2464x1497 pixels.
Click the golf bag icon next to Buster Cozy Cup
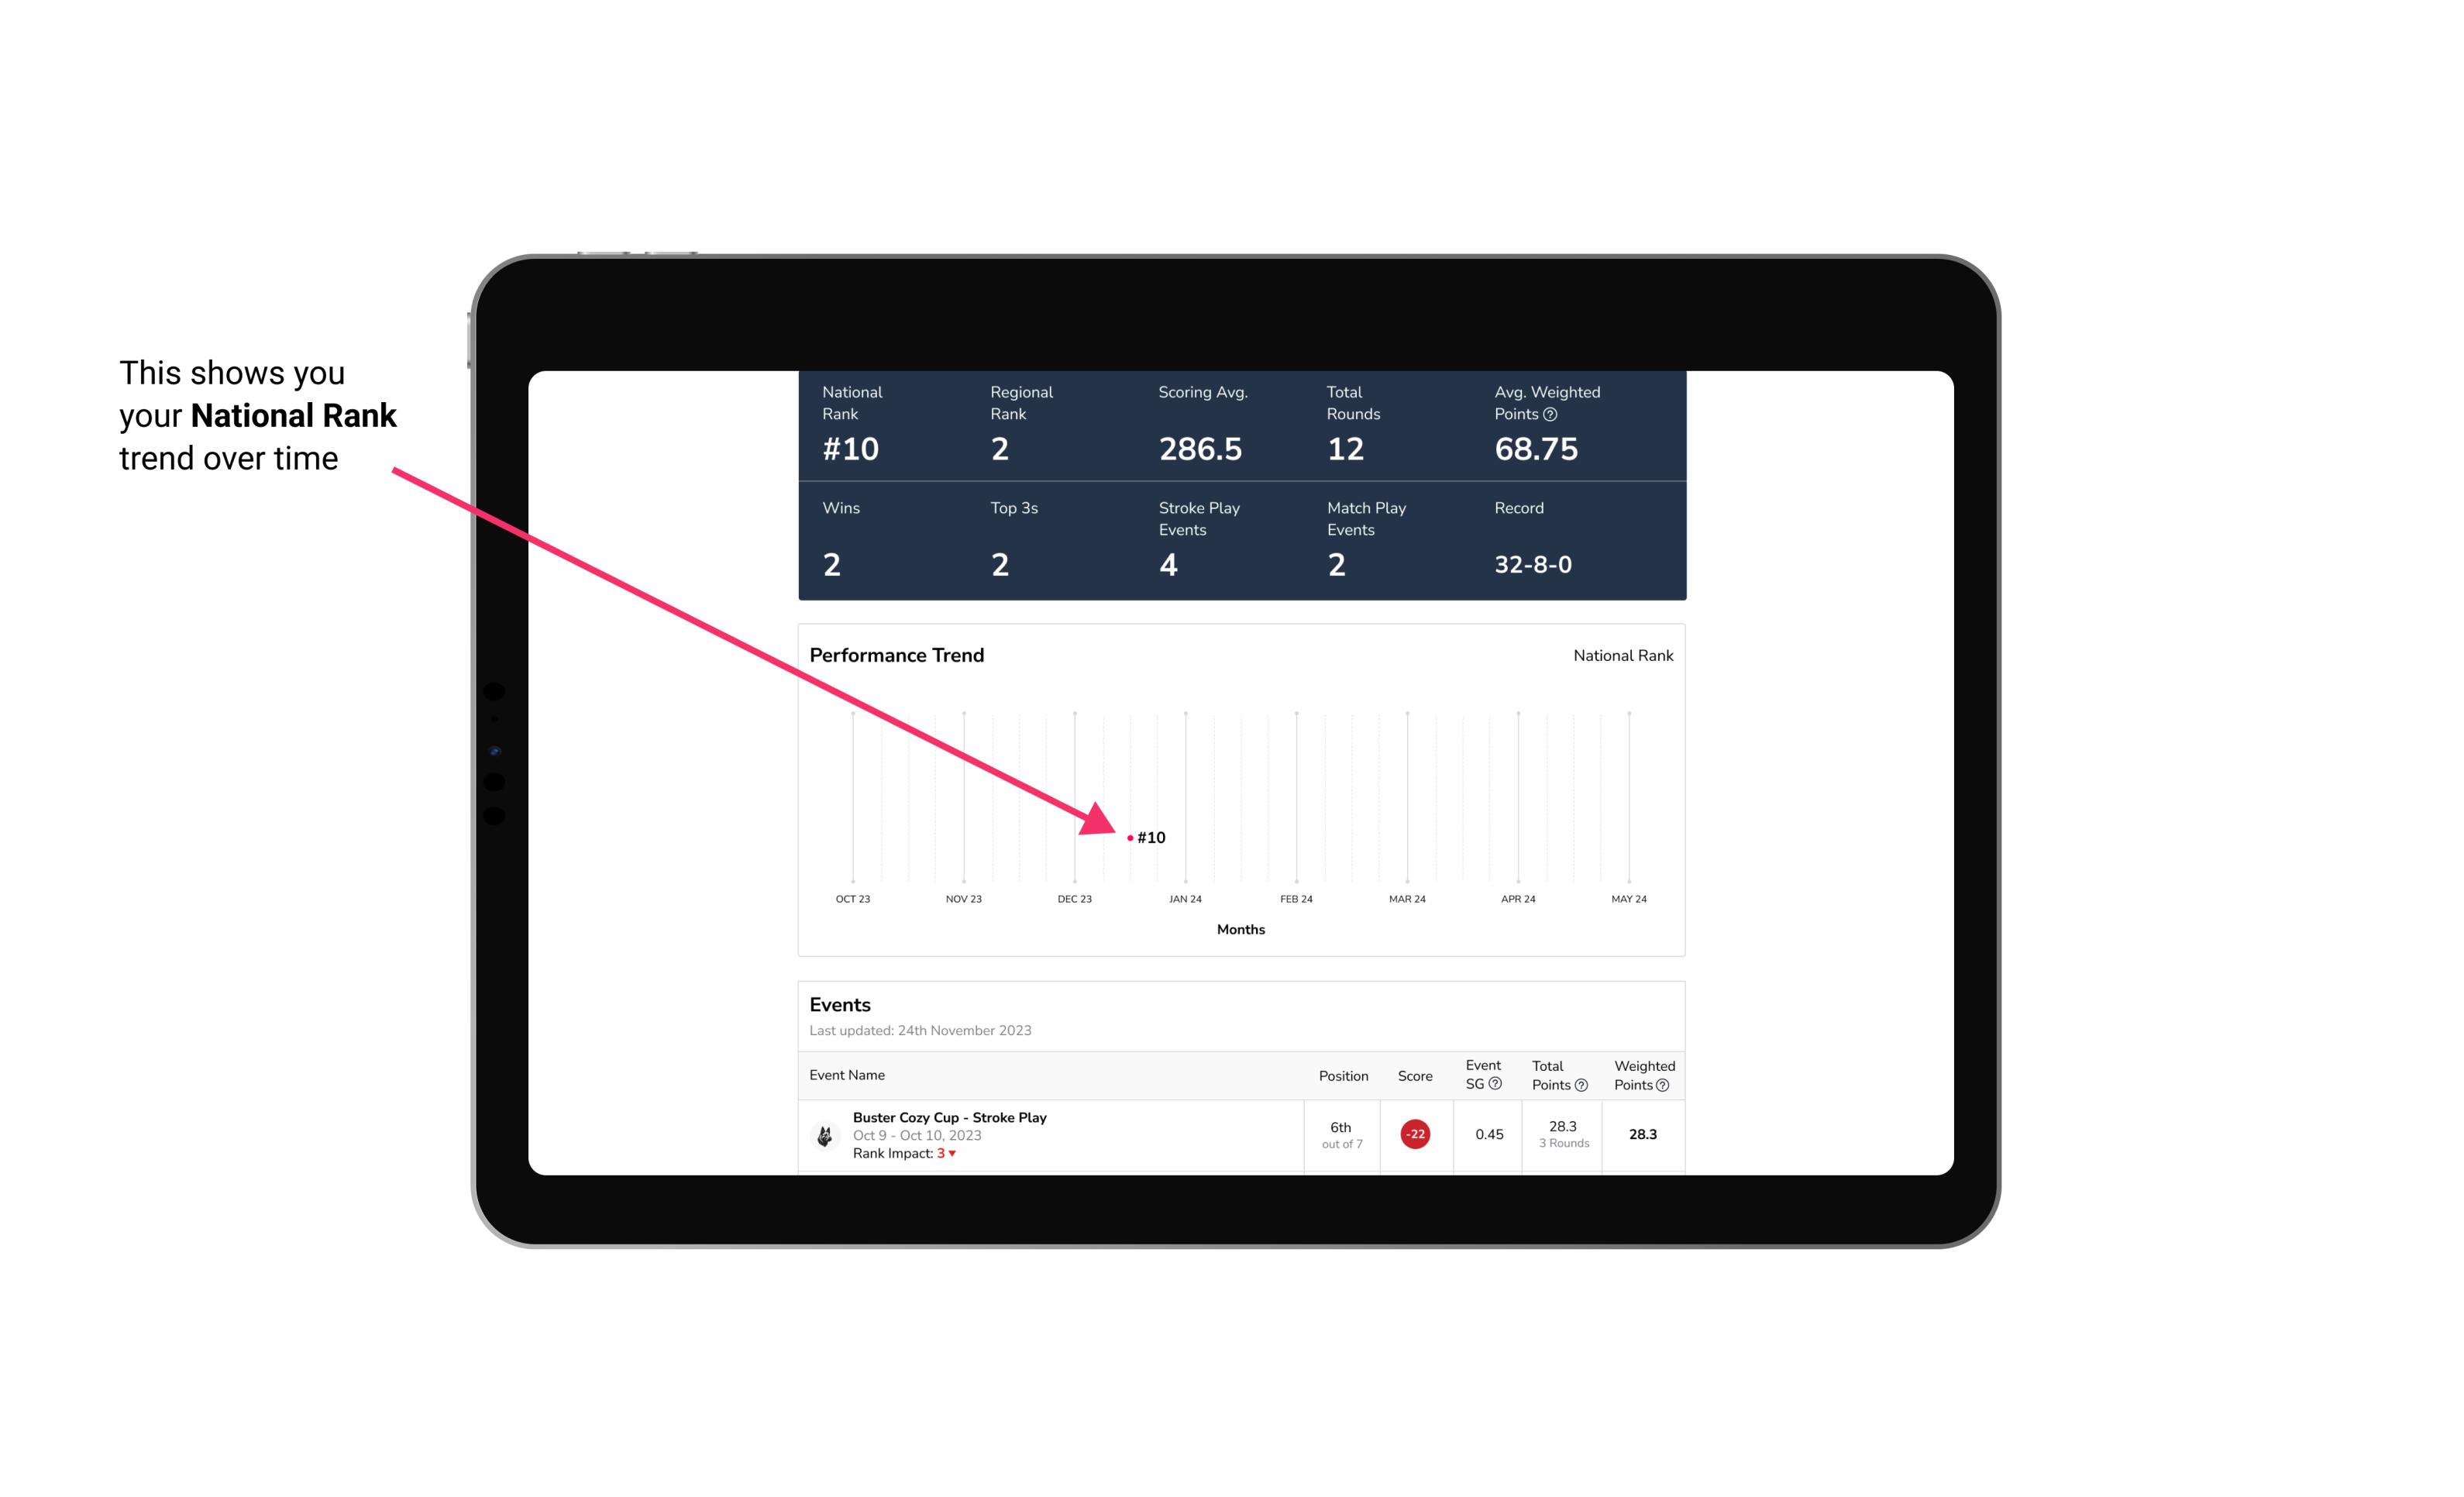click(822, 1133)
